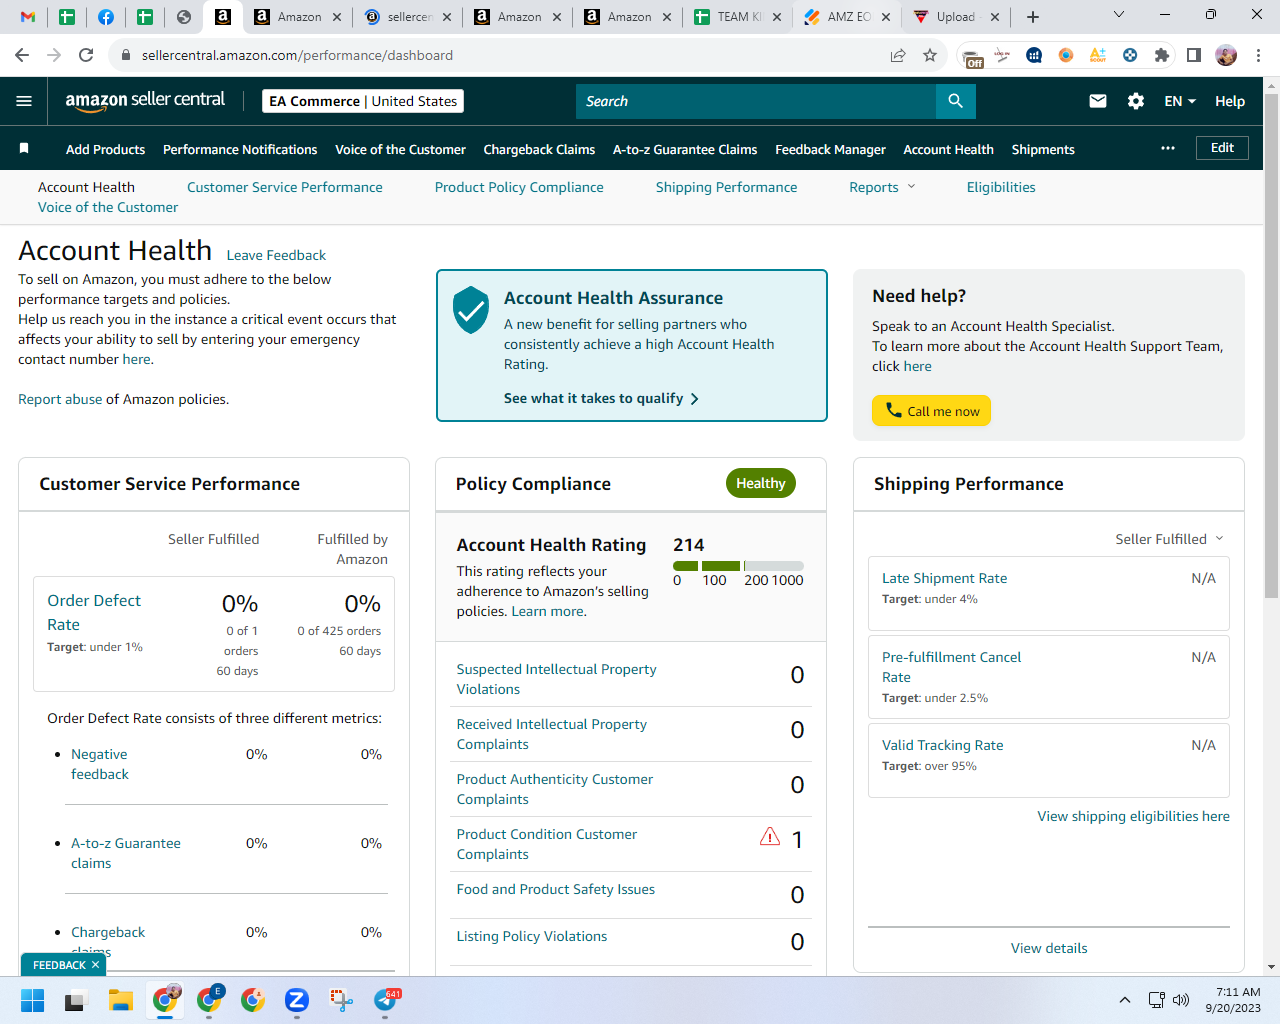Open the Chrome three-dot menu

[1259, 55]
